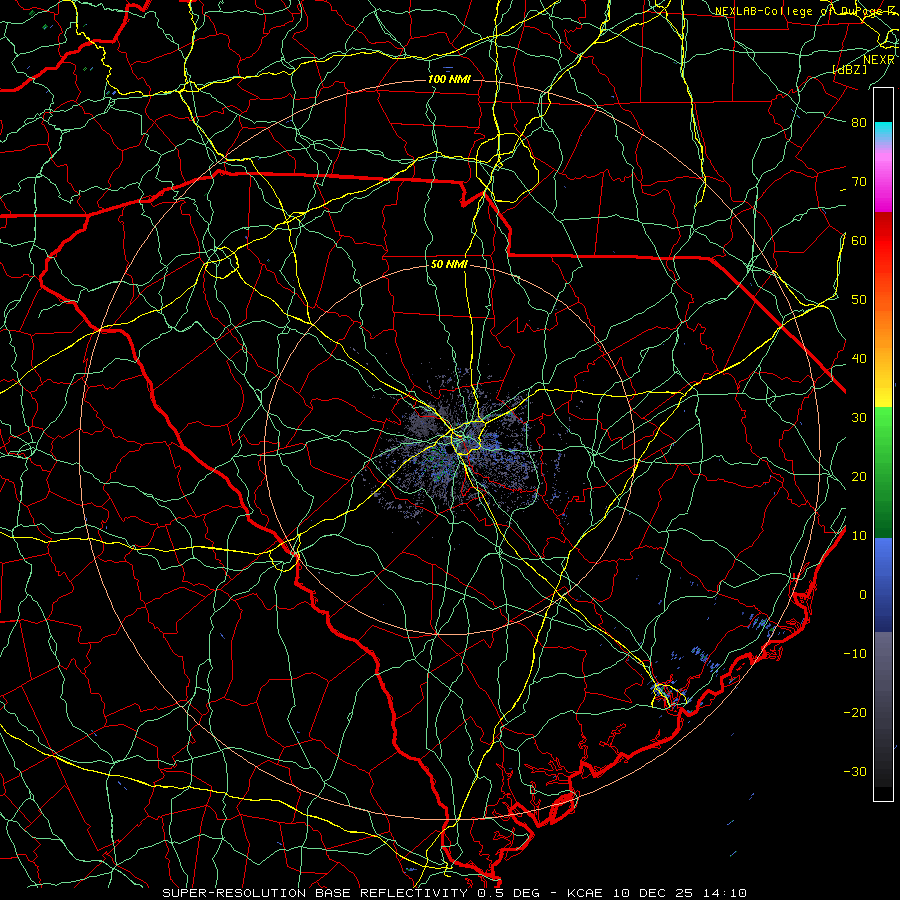Click the 80 value on the color scale
Image resolution: width=900 pixels, height=900 pixels.
click(859, 122)
